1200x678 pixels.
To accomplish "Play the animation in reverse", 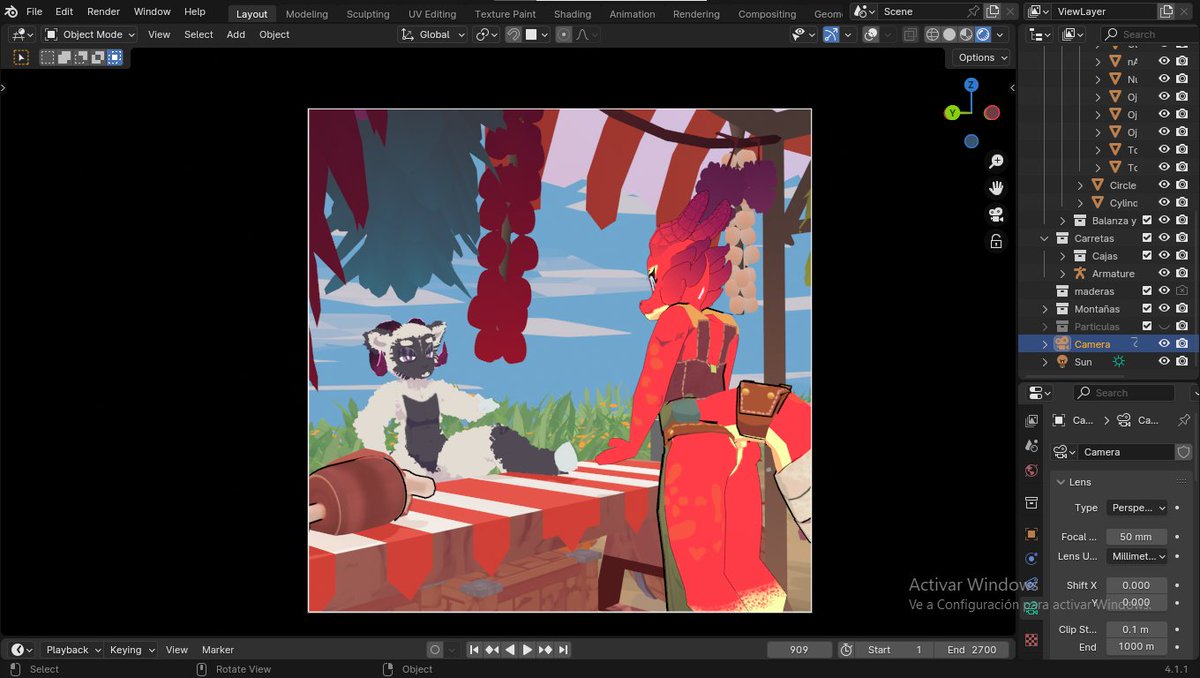I will coord(510,650).
